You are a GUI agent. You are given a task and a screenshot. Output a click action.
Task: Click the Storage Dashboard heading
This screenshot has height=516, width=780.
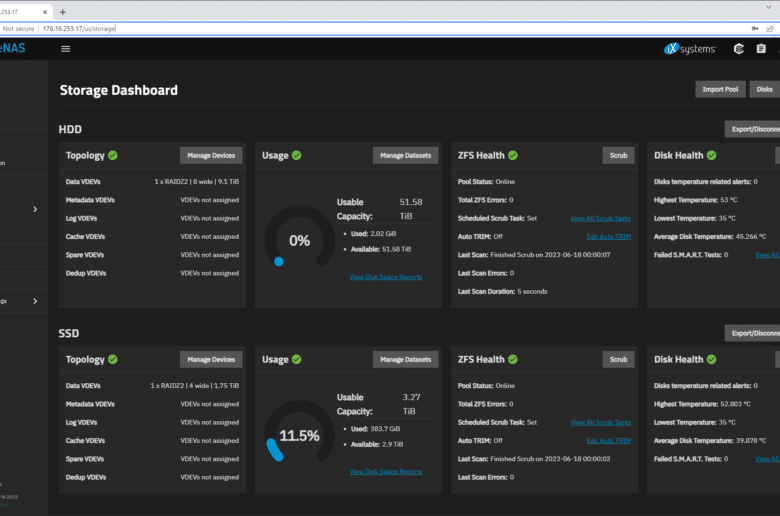pos(118,90)
